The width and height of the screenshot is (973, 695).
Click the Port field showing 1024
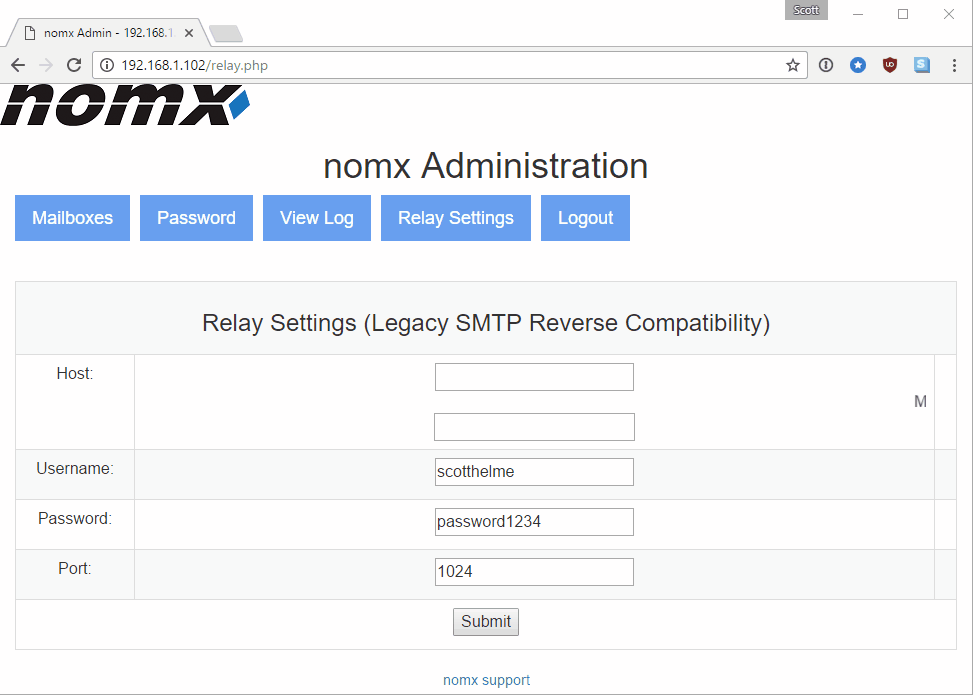click(534, 572)
